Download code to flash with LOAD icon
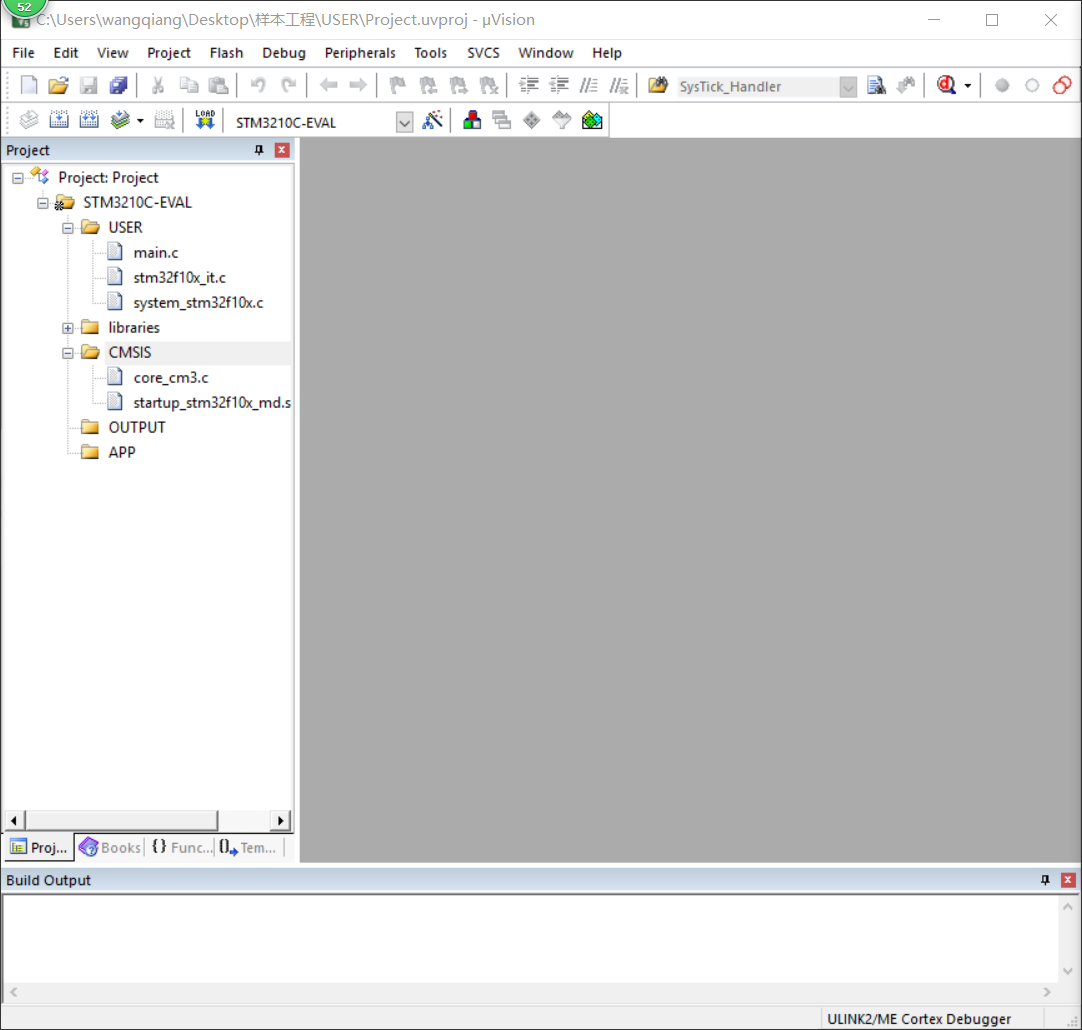 click(x=204, y=120)
